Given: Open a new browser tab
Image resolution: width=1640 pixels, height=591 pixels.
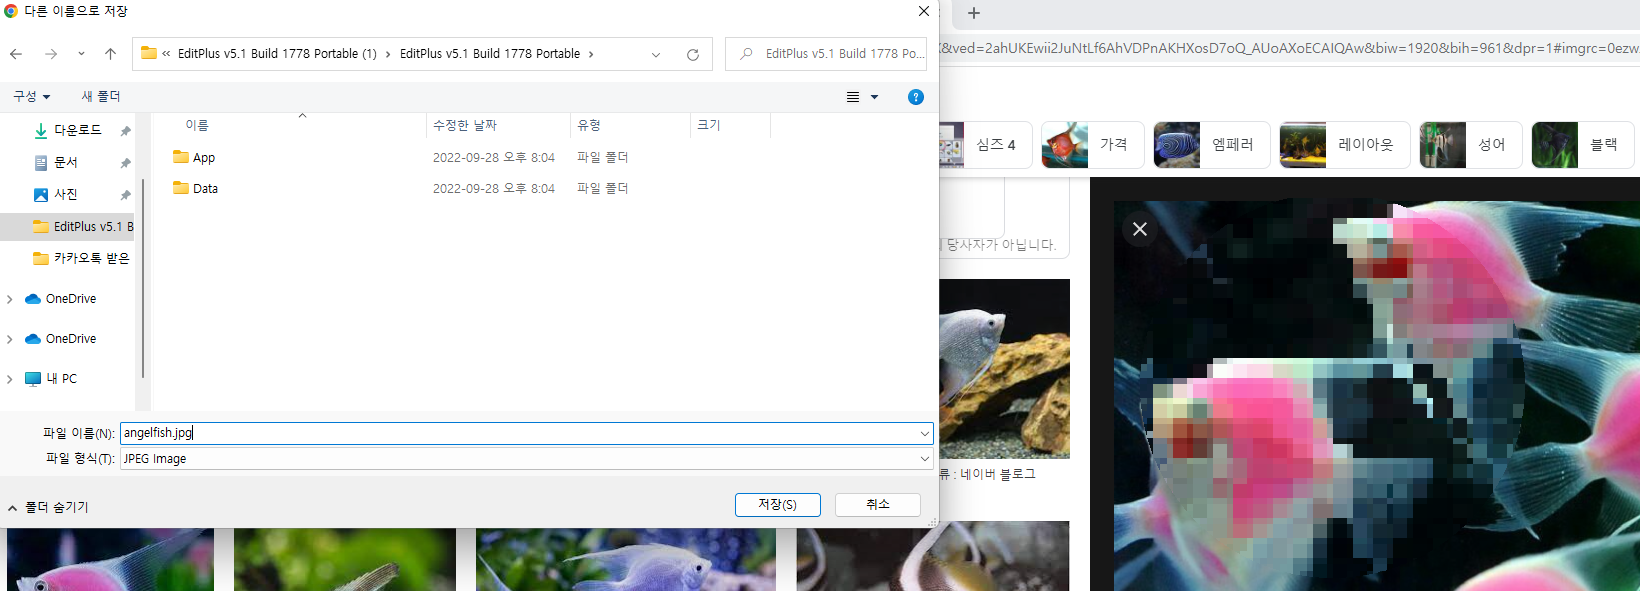Looking at the screenshot, I should point(974,13).
